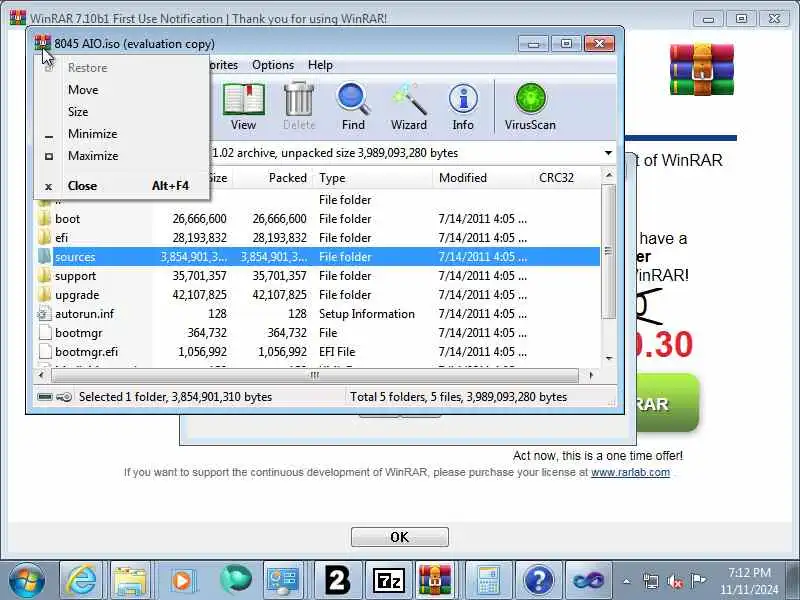Click the file list scroll up arrow
This screenshot has height=600, width=800.
pos(608,176)
